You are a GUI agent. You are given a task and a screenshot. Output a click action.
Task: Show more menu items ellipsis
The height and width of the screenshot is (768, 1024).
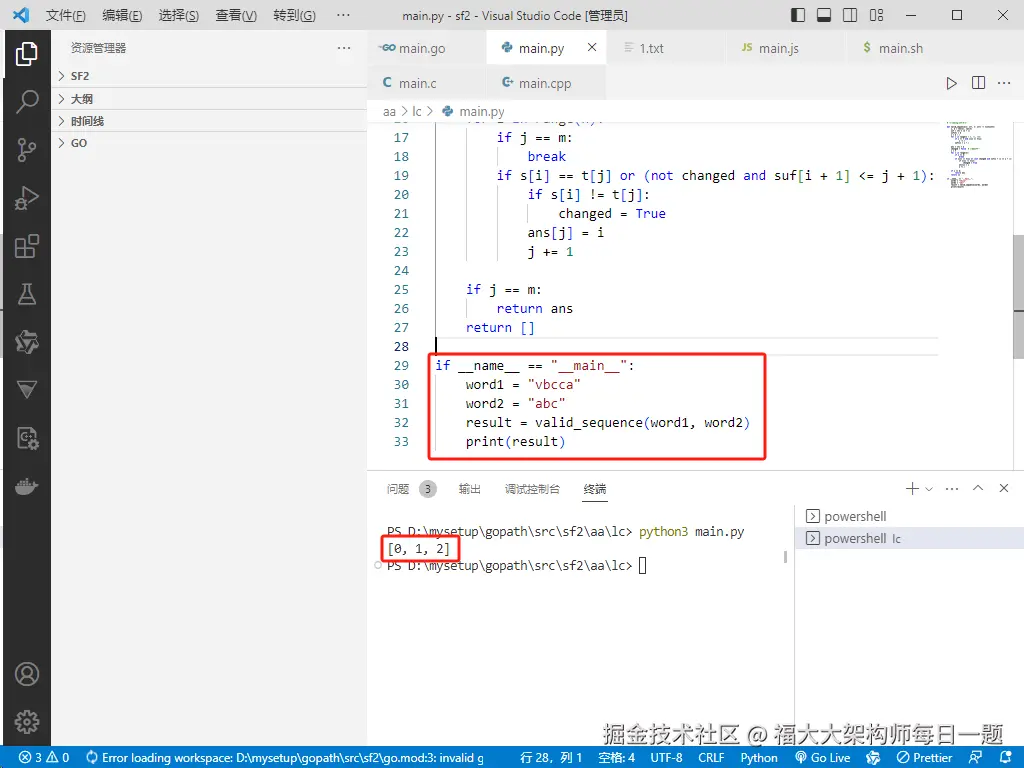point(343,15)
